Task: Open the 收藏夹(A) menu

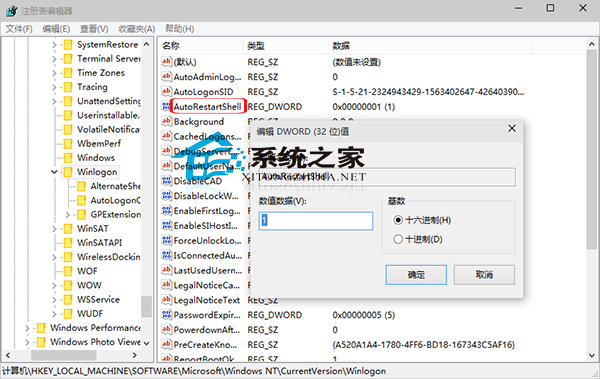Action: click(137, 29)
